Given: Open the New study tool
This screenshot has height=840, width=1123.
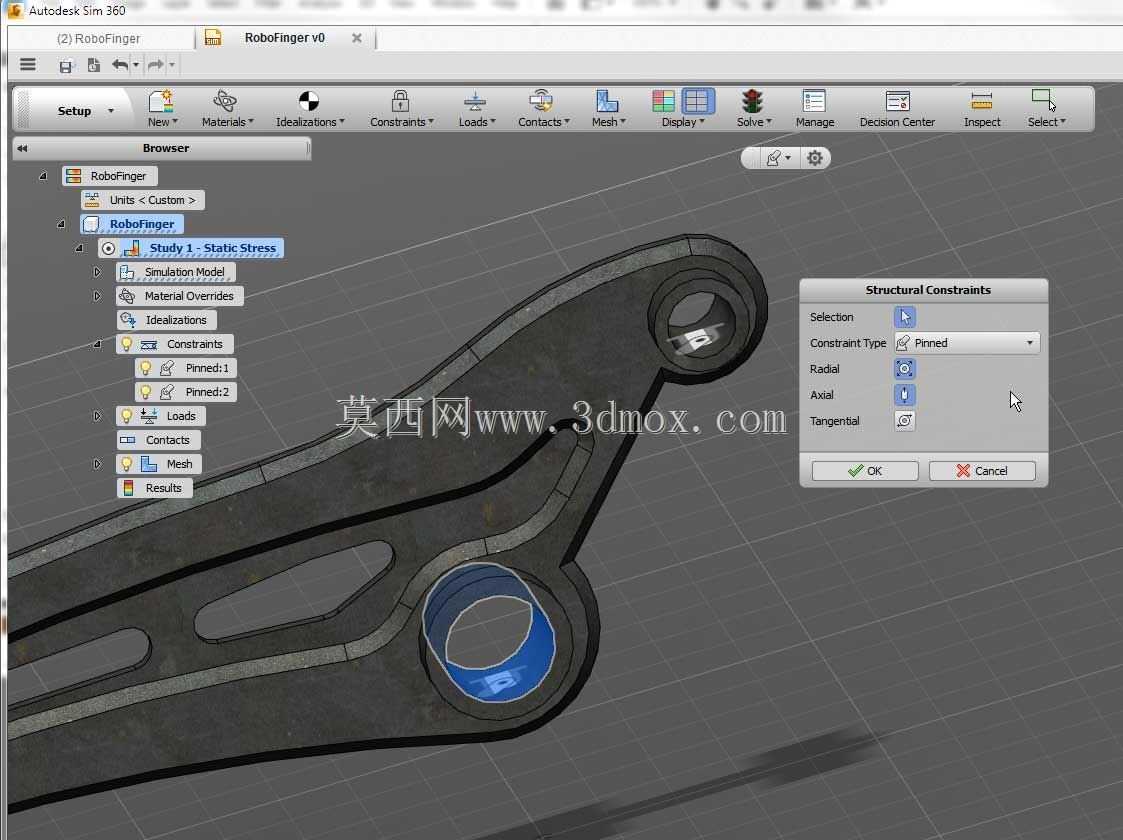Looking at the screenshot, I should point(162,109).
